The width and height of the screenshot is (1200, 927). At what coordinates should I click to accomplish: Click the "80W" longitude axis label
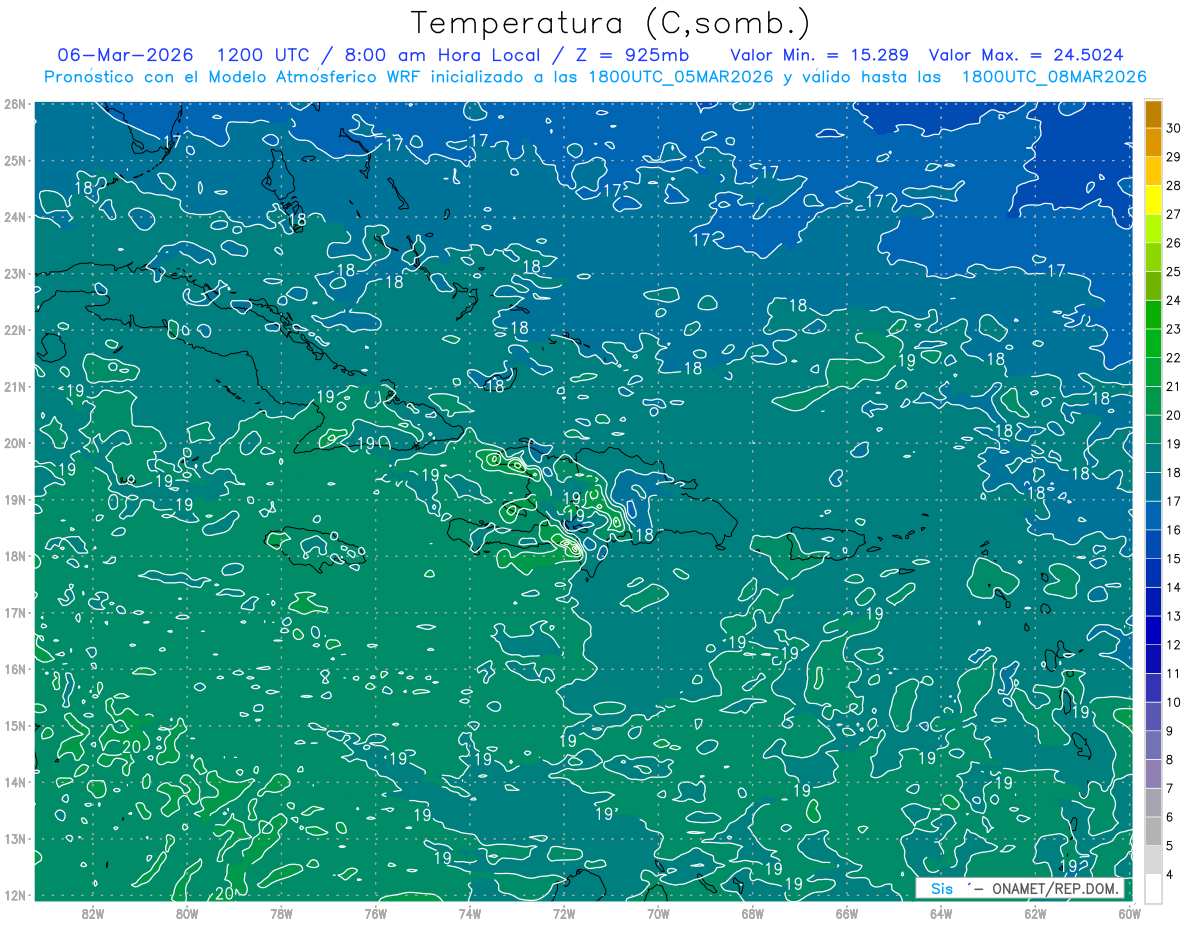tap(187, 913)
